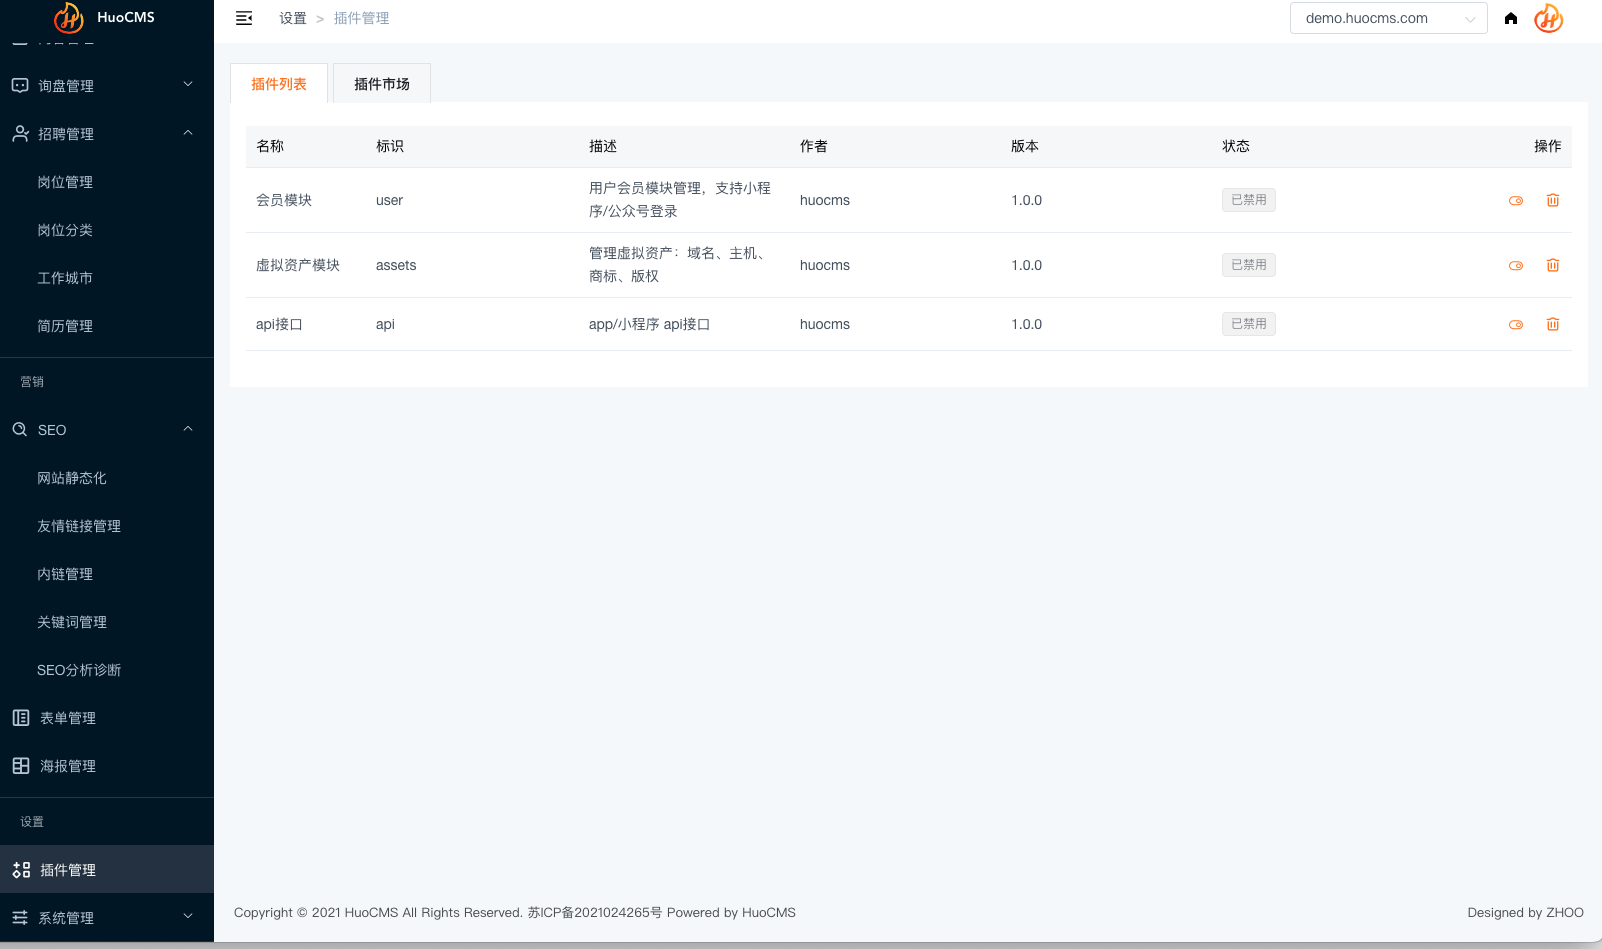Click the HuoCMS logo in the sidebar
The height and width of the screenshot is (949, 1602).
pos(105,17)
